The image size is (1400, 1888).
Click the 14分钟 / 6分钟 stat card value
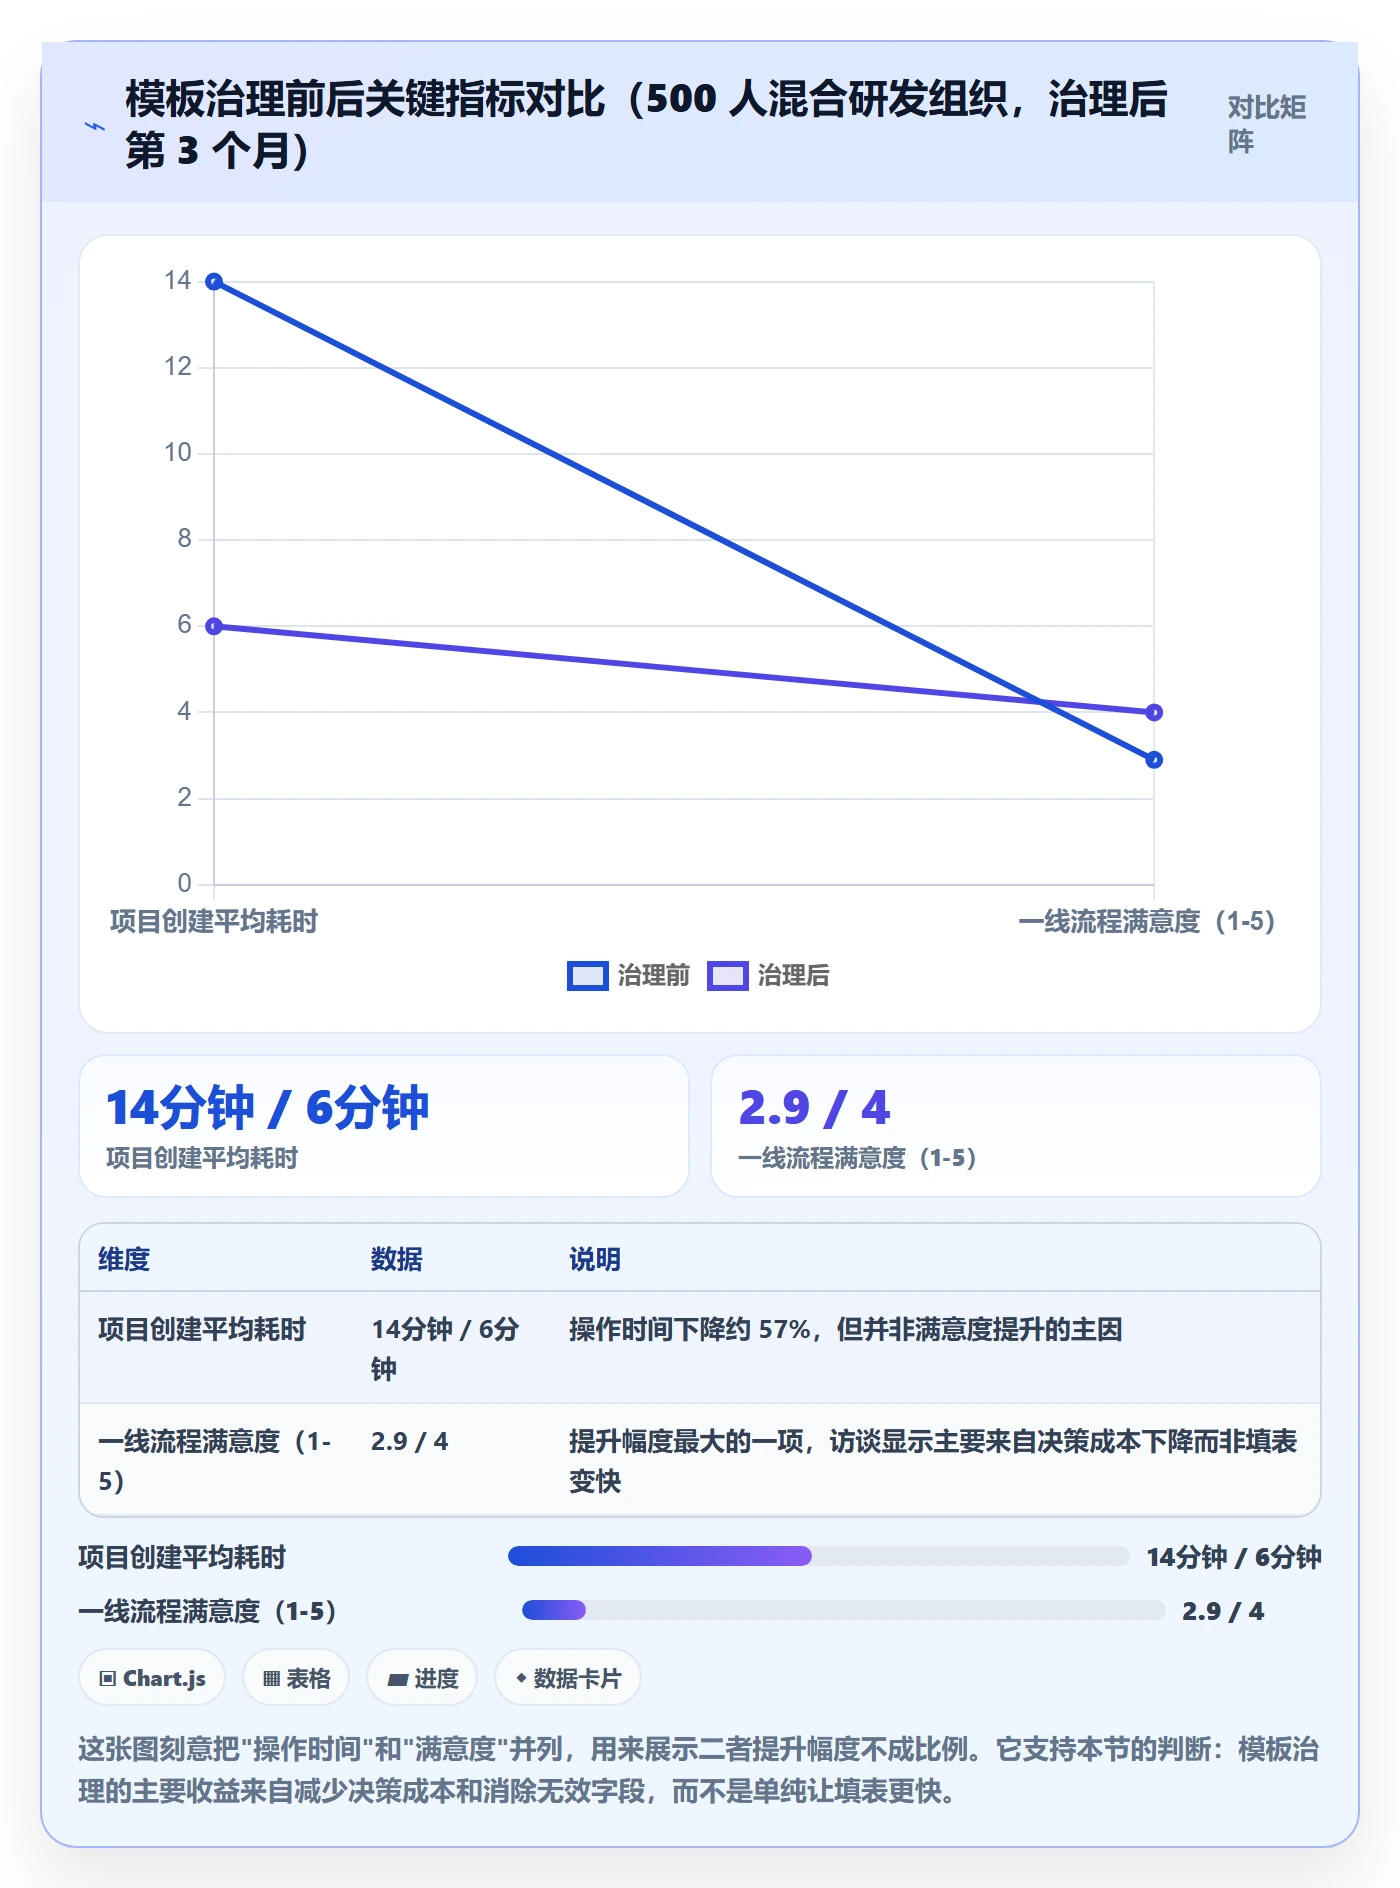click(x=267, y=1108)
